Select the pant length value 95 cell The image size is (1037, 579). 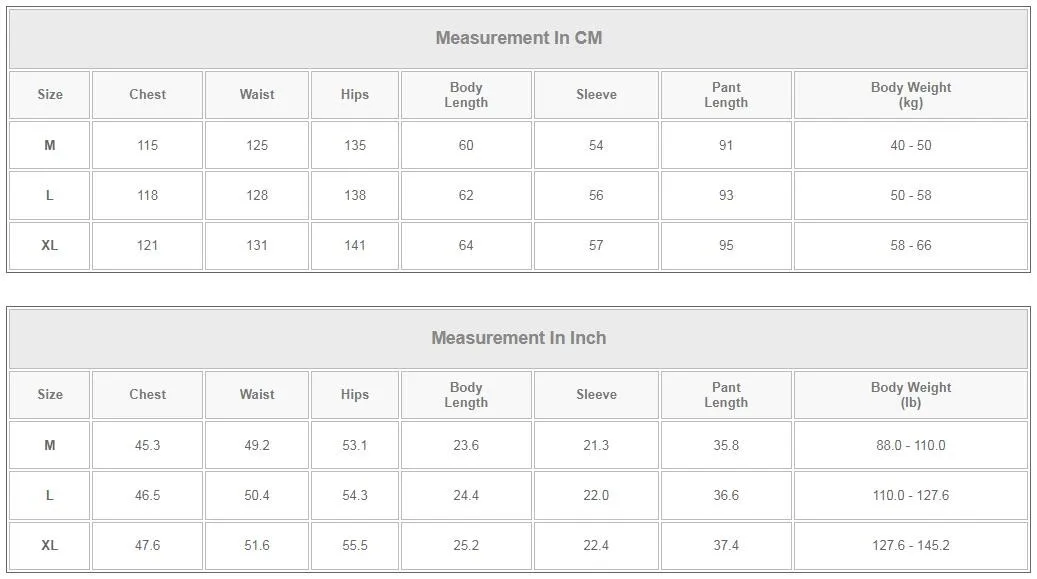pyautogui.click(x=726, y=245)
